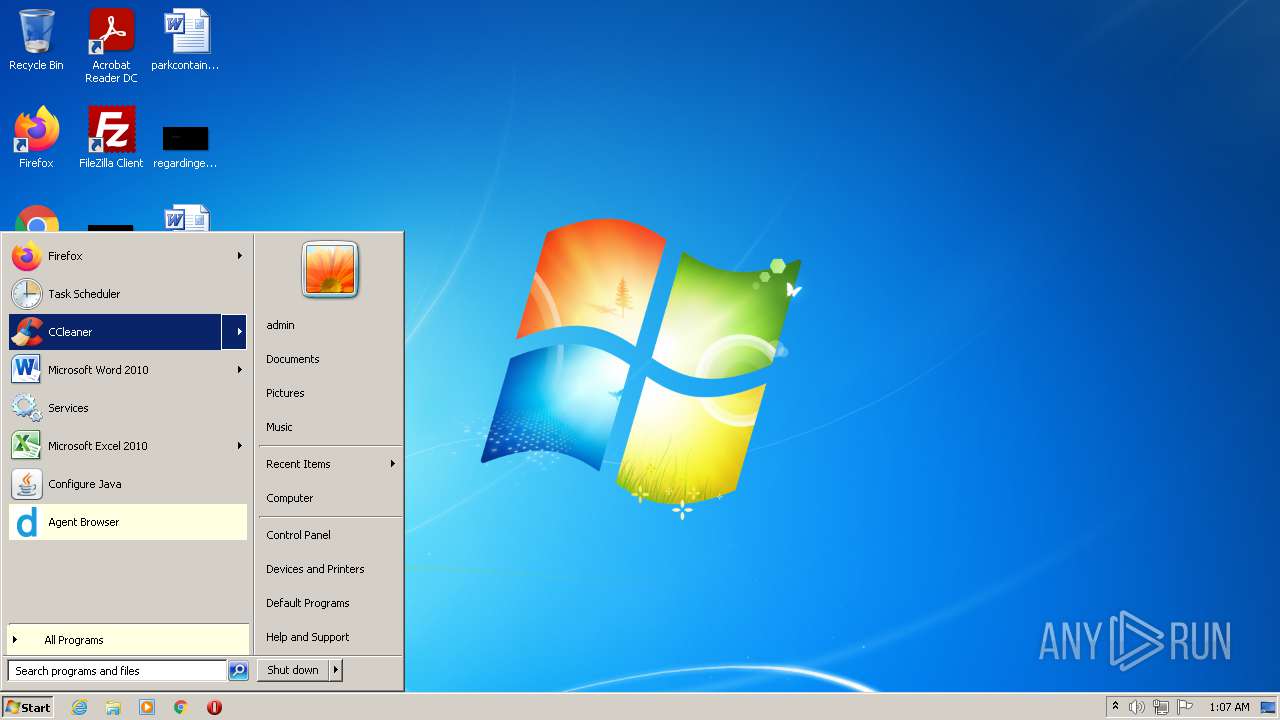
Task: Click the taskbar clock 1:07 AM
Action: (x=1229, y=707)
